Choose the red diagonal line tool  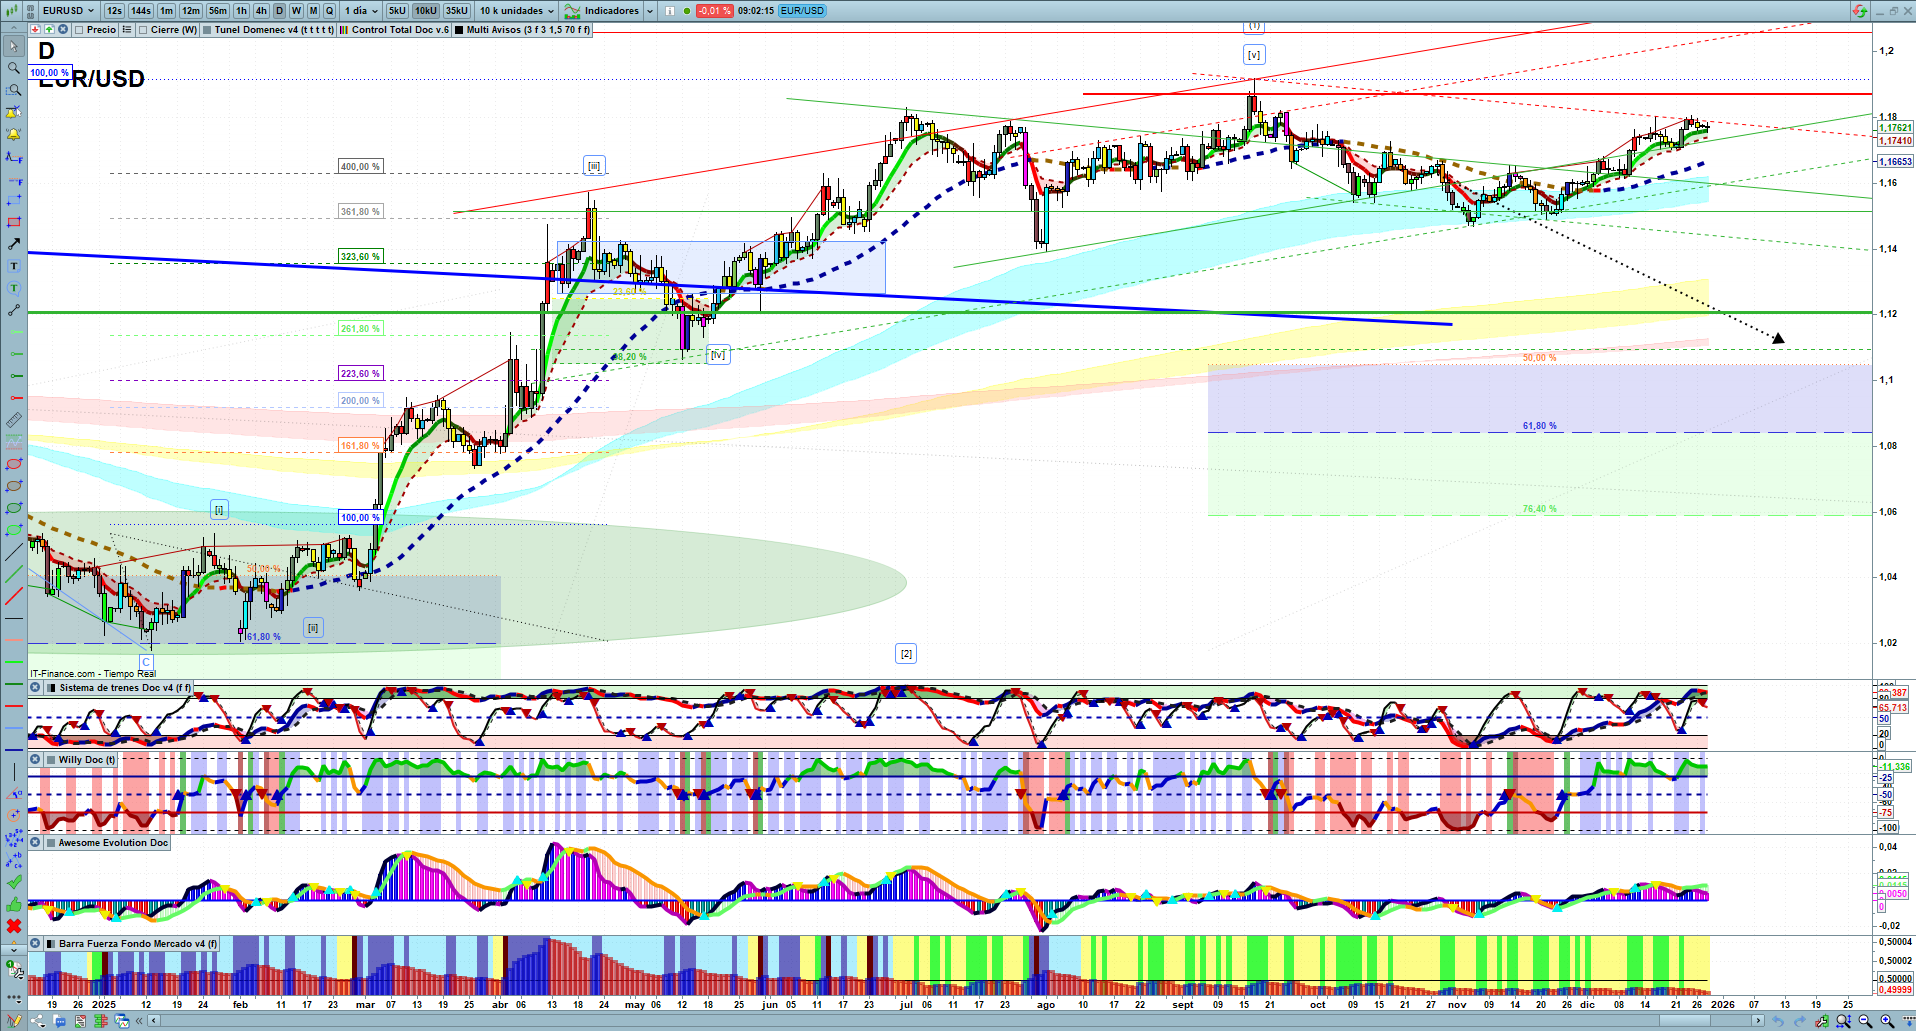tap(14, 596)
